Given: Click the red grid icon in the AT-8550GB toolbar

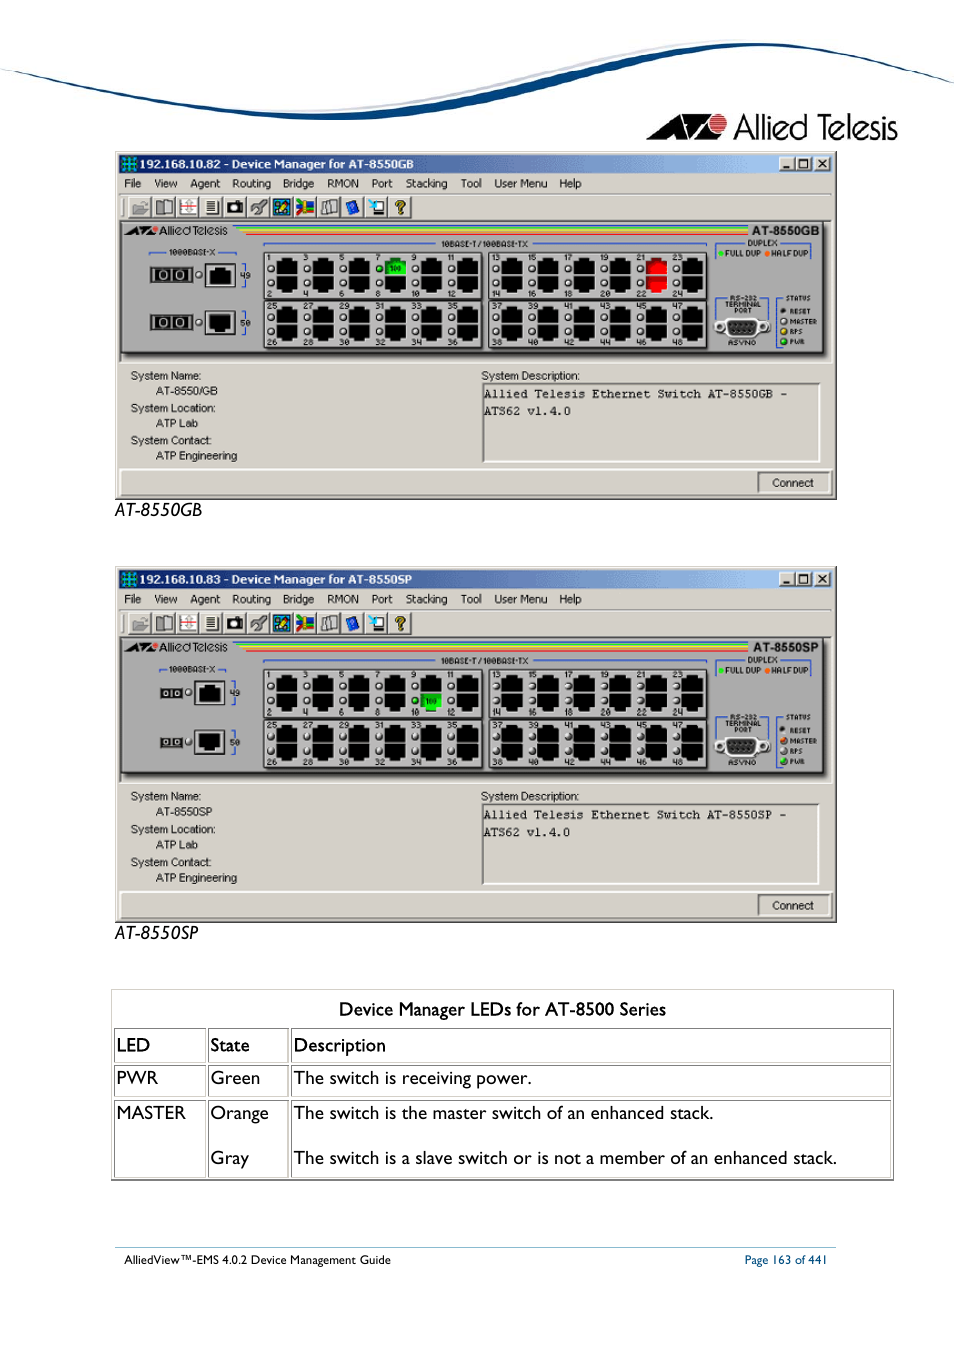Looking at the screenshot, I should pos(188,207).
